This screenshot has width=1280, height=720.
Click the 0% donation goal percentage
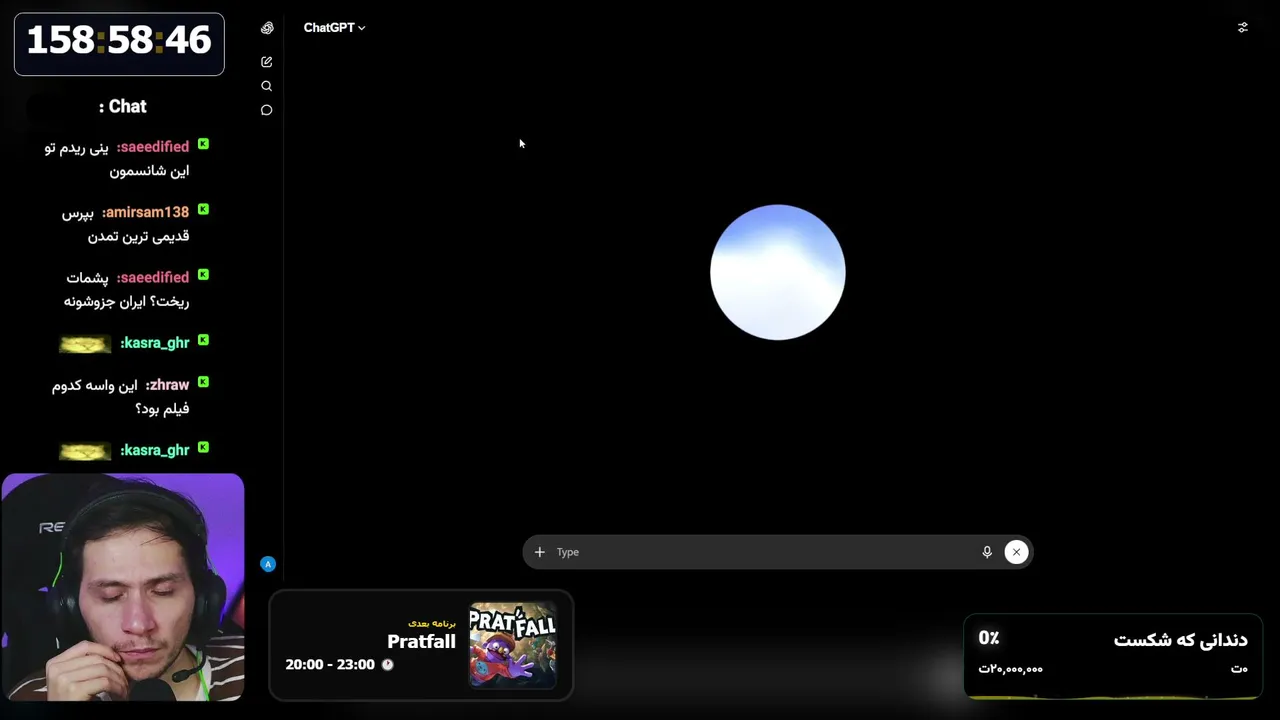click(989, 638)
